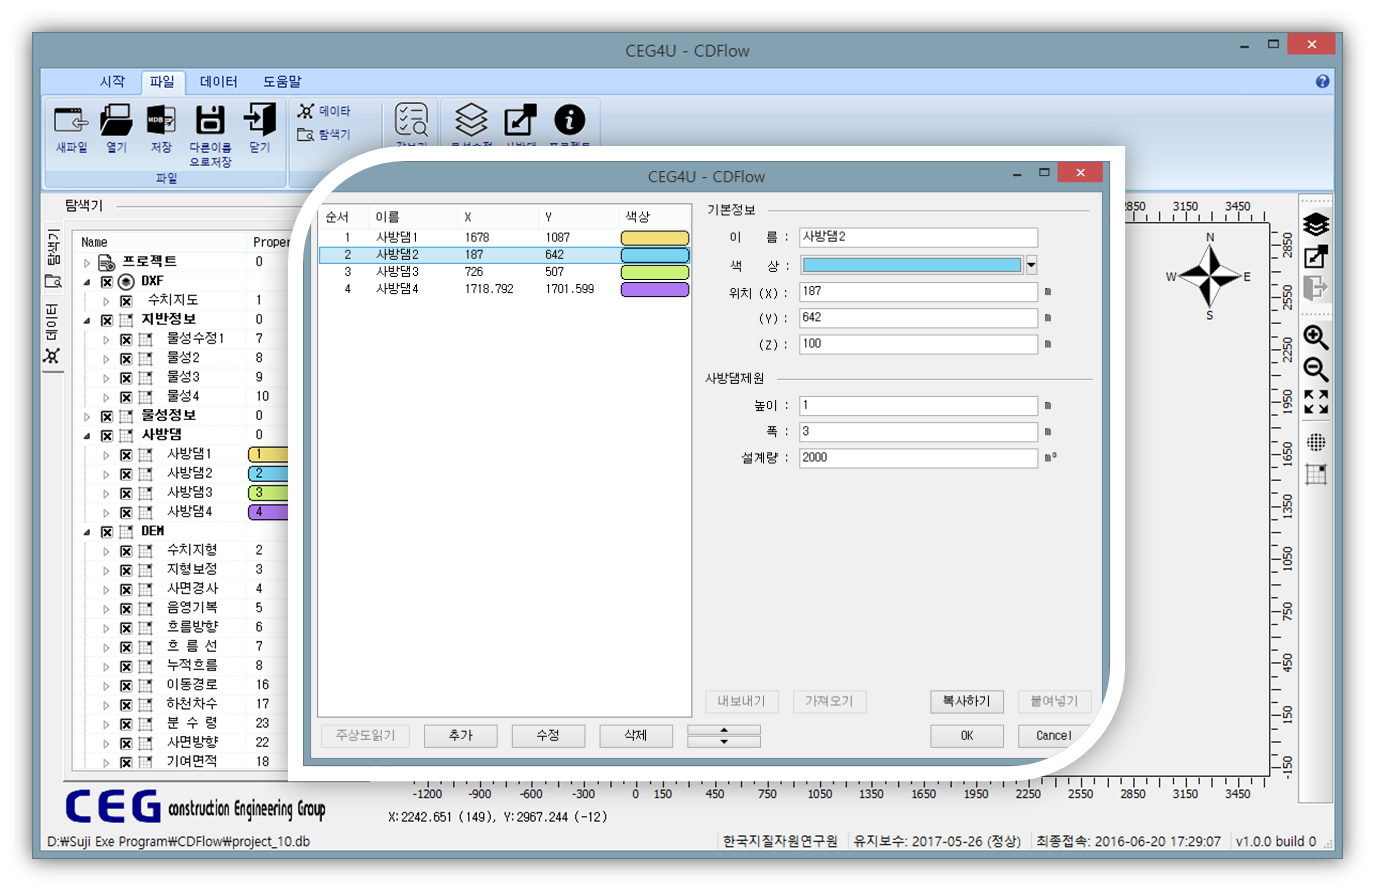Toggle the DEM checkbox
The width and height of the screenshot is (1375, 891).
[x=107, y=532]
